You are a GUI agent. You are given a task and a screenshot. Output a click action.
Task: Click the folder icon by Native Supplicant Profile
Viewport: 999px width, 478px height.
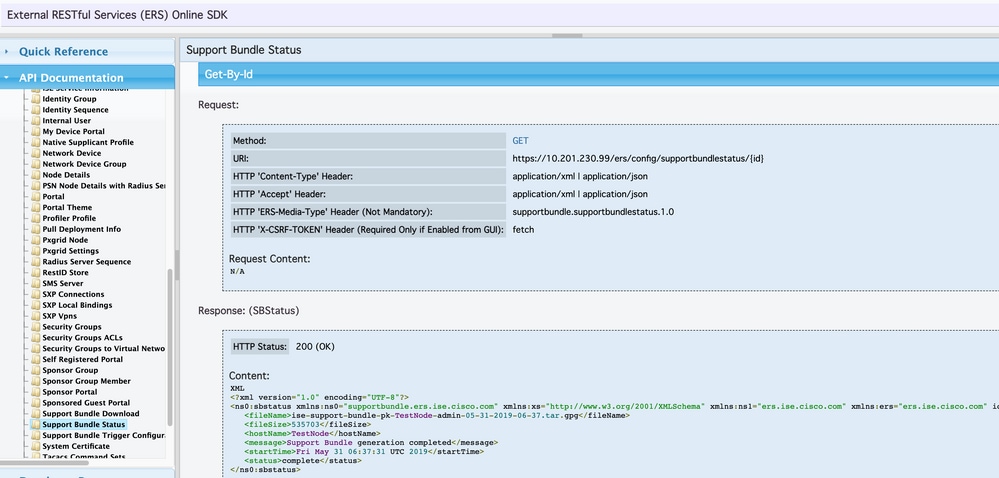(x=36, y=142)
